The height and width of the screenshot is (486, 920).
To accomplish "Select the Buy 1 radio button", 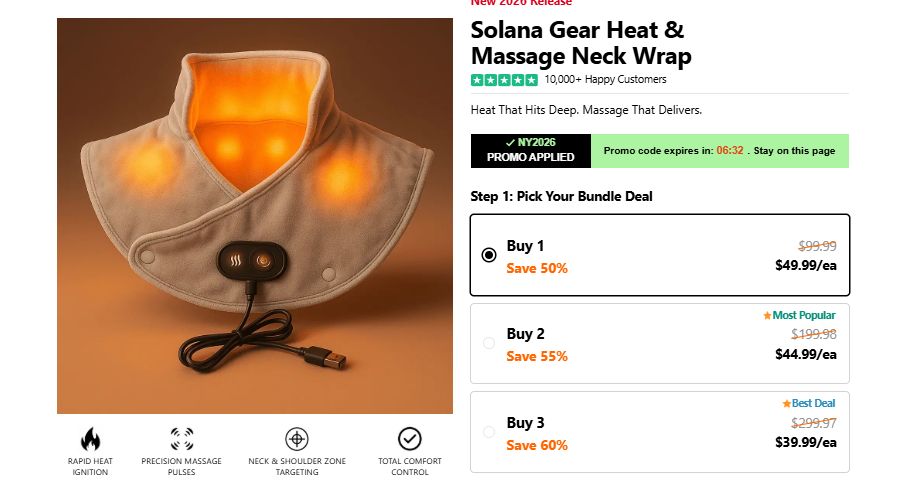I will click(x=489, y=255).
